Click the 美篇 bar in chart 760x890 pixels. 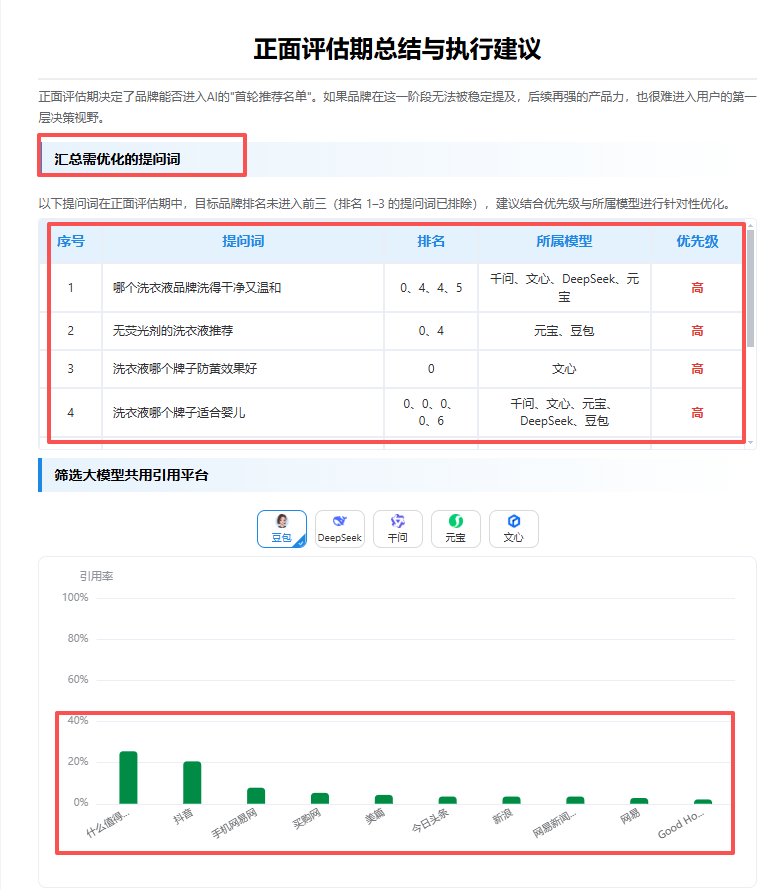tap(384, 799)
